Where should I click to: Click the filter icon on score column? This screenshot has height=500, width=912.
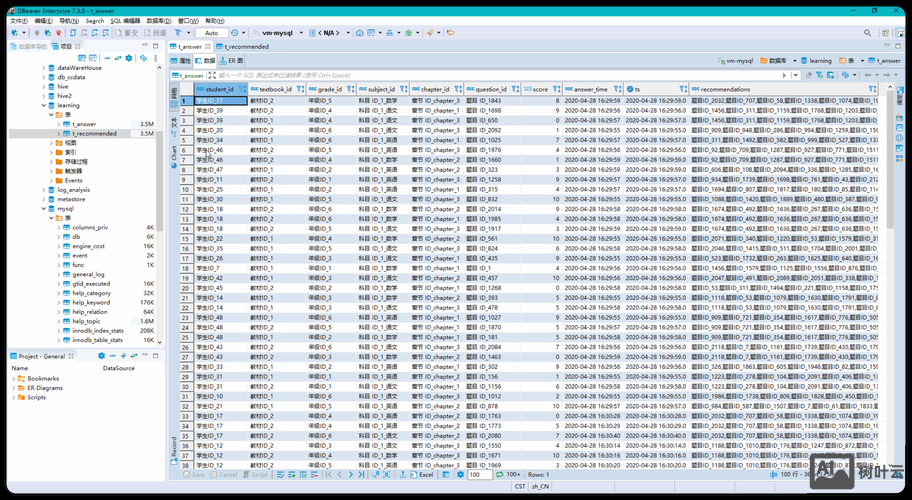555,89
